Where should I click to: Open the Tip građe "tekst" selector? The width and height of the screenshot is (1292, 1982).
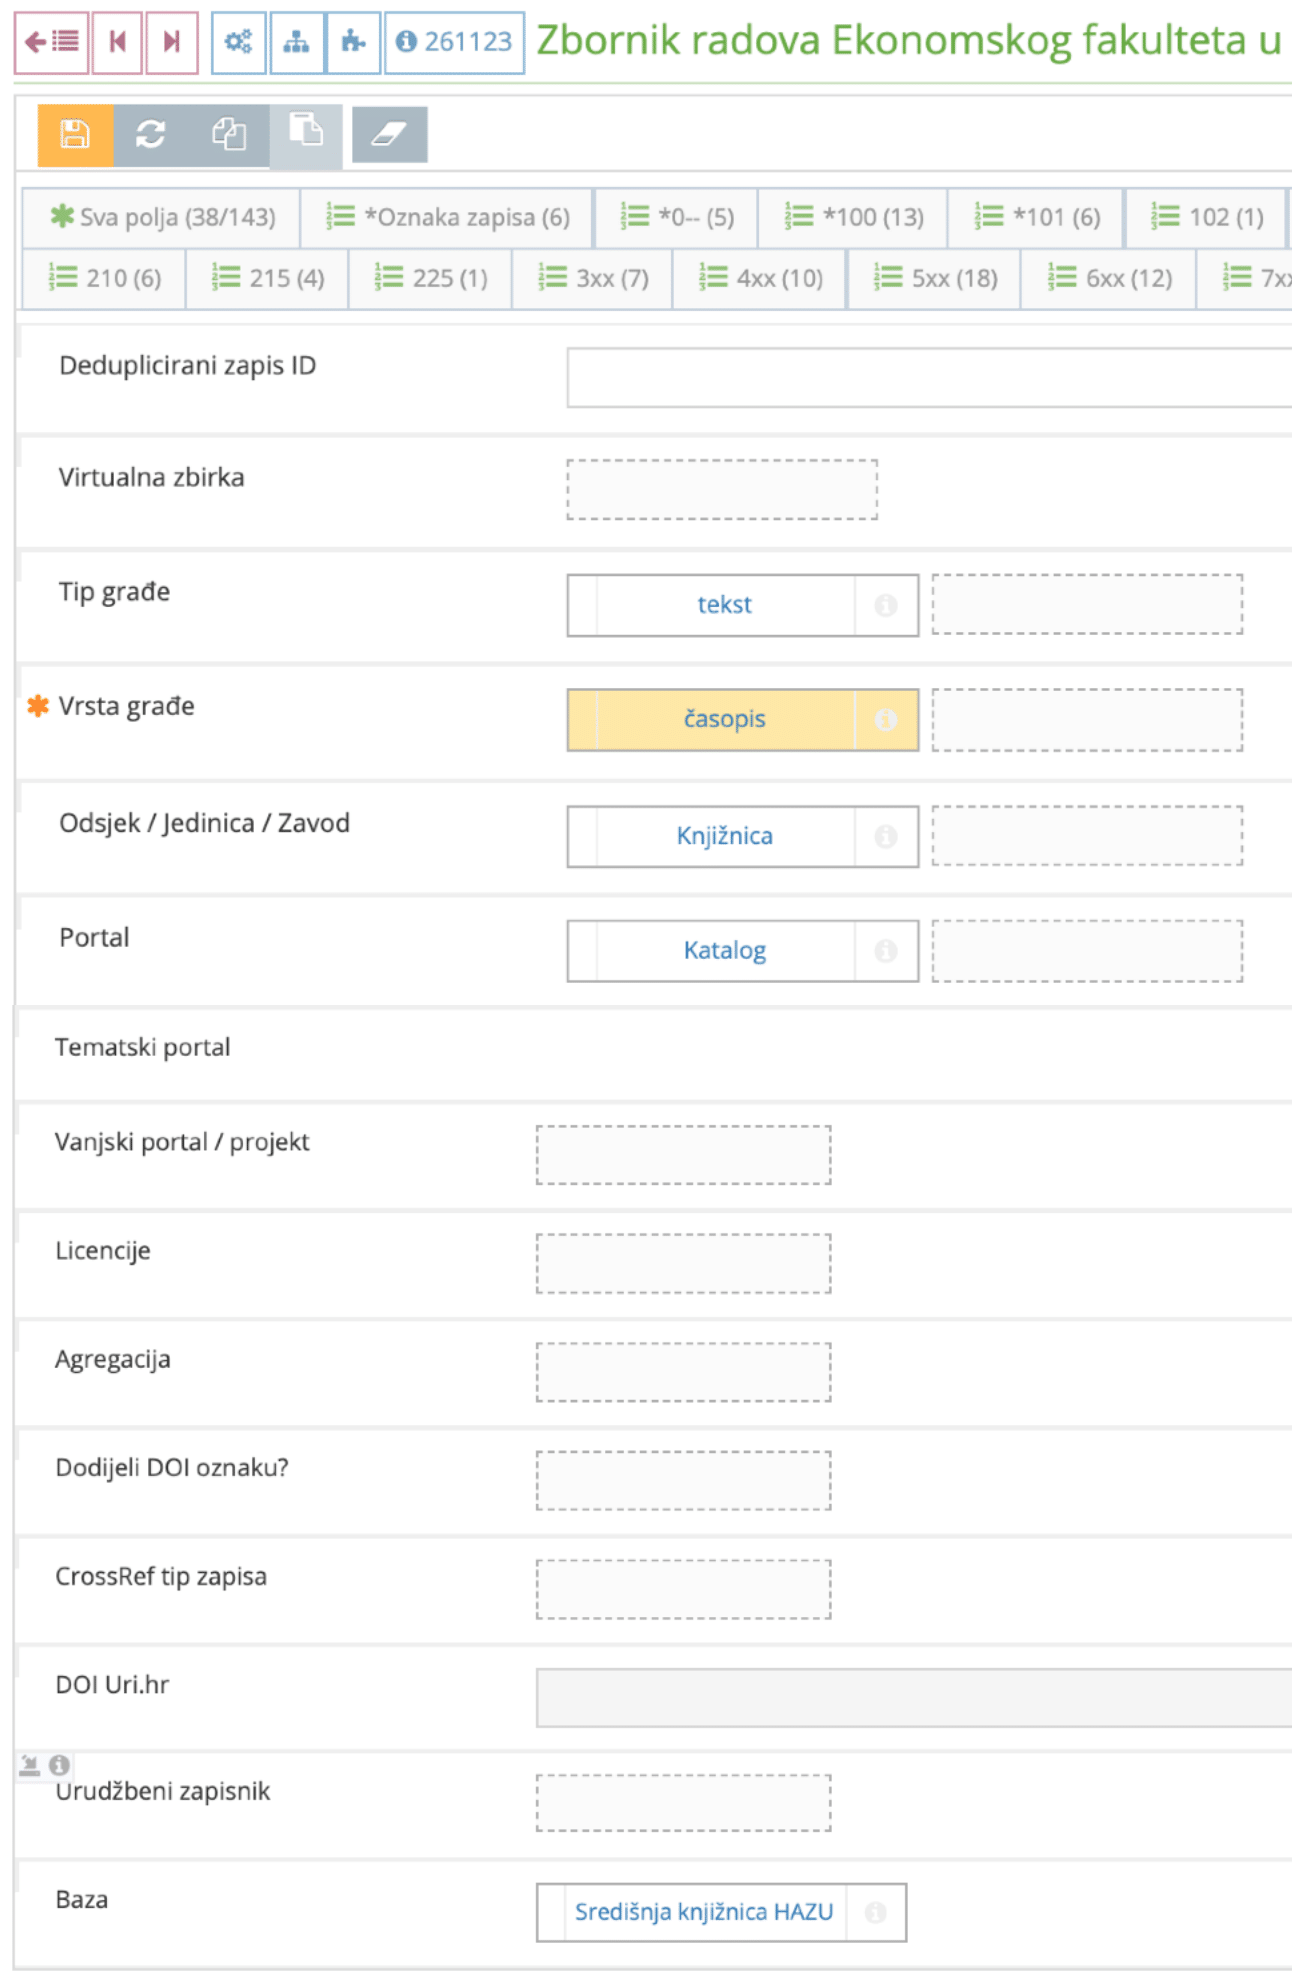pyautogui.click(x=725, y=605)
